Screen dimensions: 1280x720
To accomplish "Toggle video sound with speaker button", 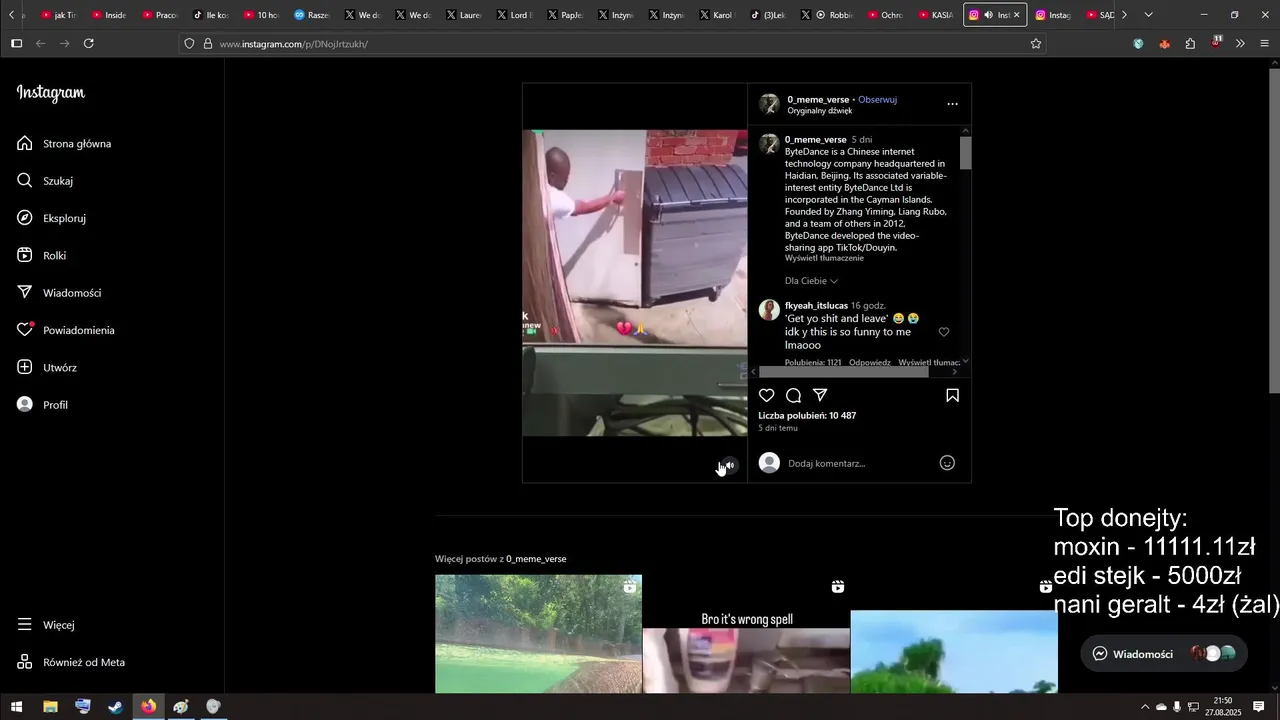I will click(730, 465).
